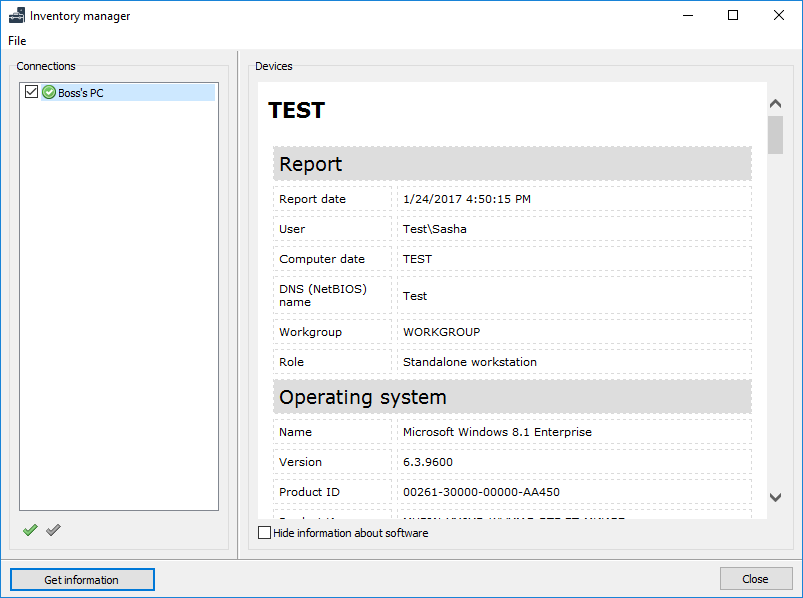Click the Close button at bottom right
This screenshot has width=803, height=598.
coord(755,579)
